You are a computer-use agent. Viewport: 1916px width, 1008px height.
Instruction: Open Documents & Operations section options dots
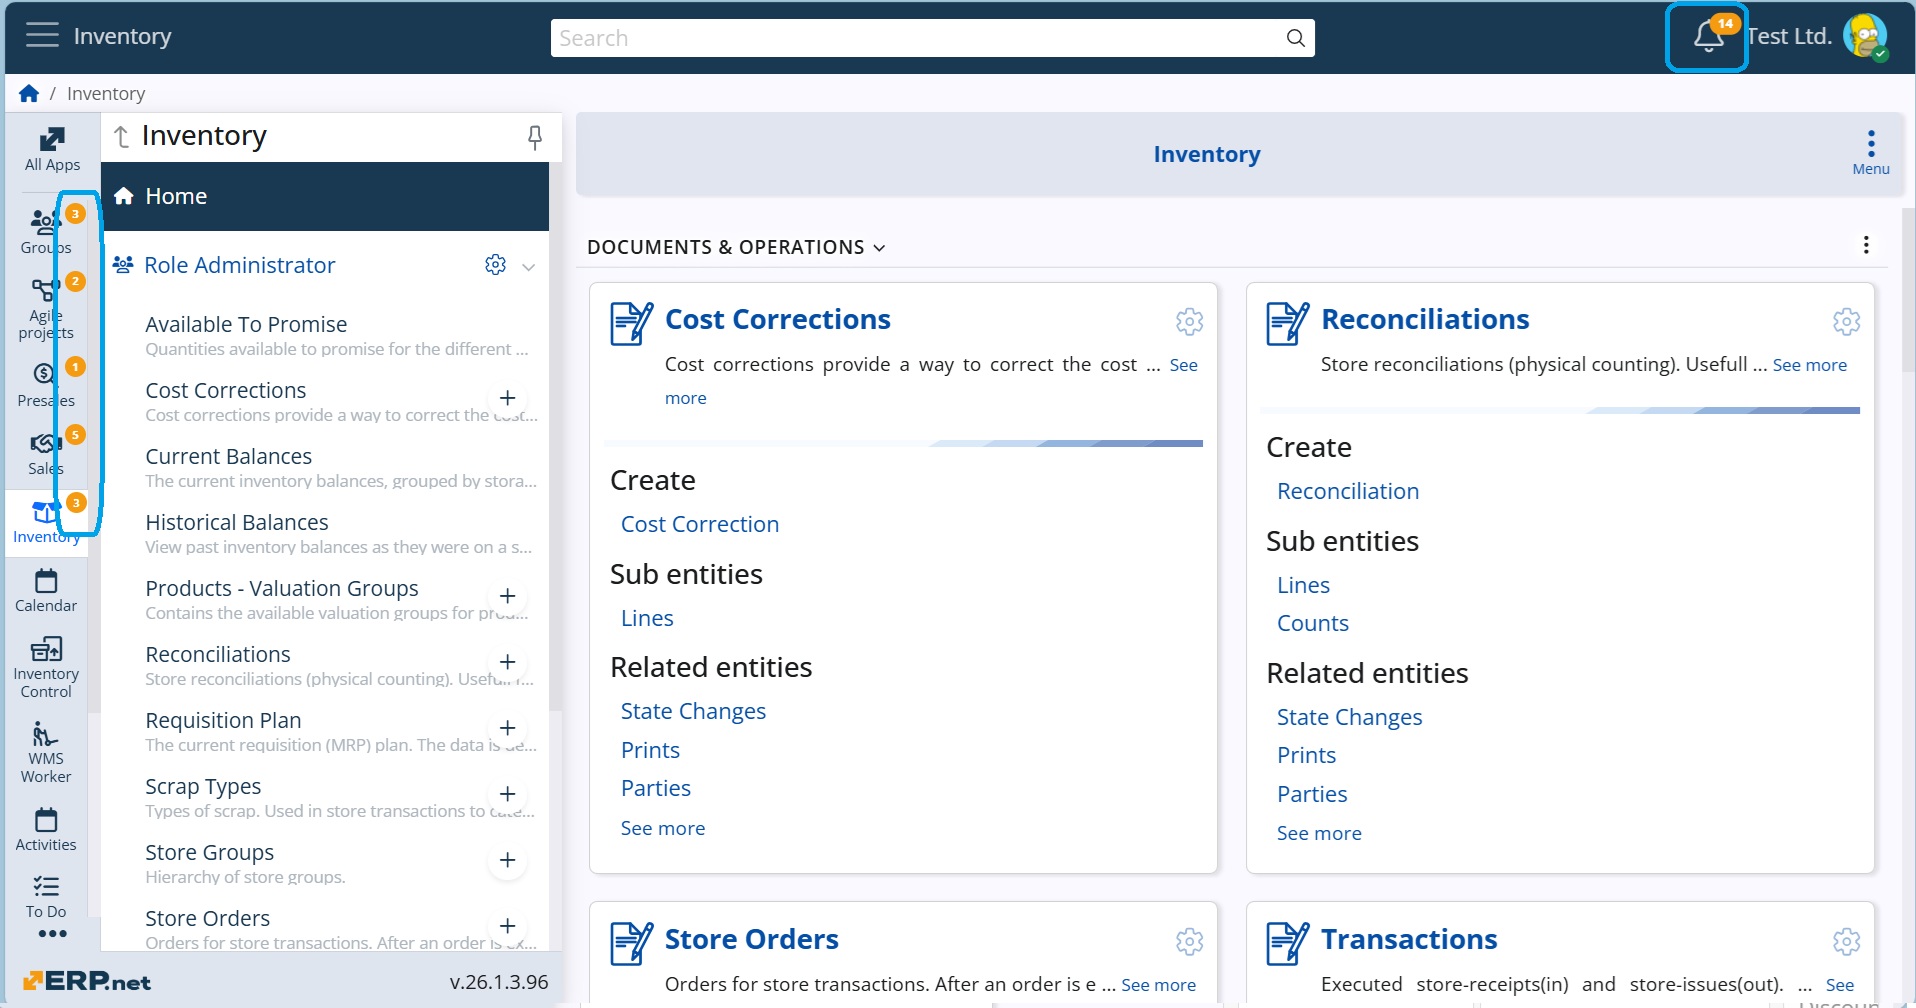point(1866,245)
